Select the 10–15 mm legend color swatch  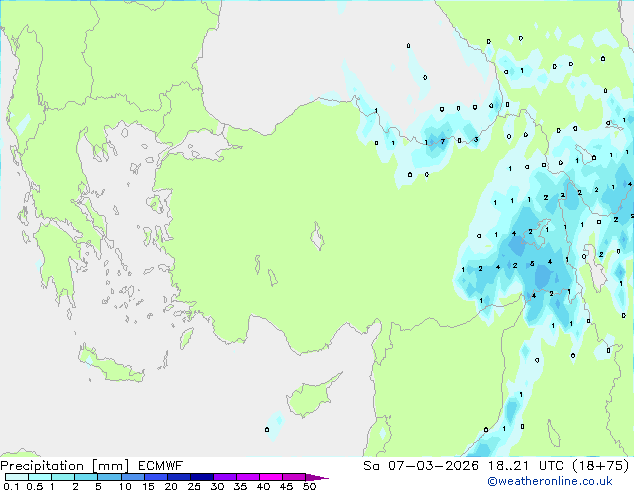point(132,477)
